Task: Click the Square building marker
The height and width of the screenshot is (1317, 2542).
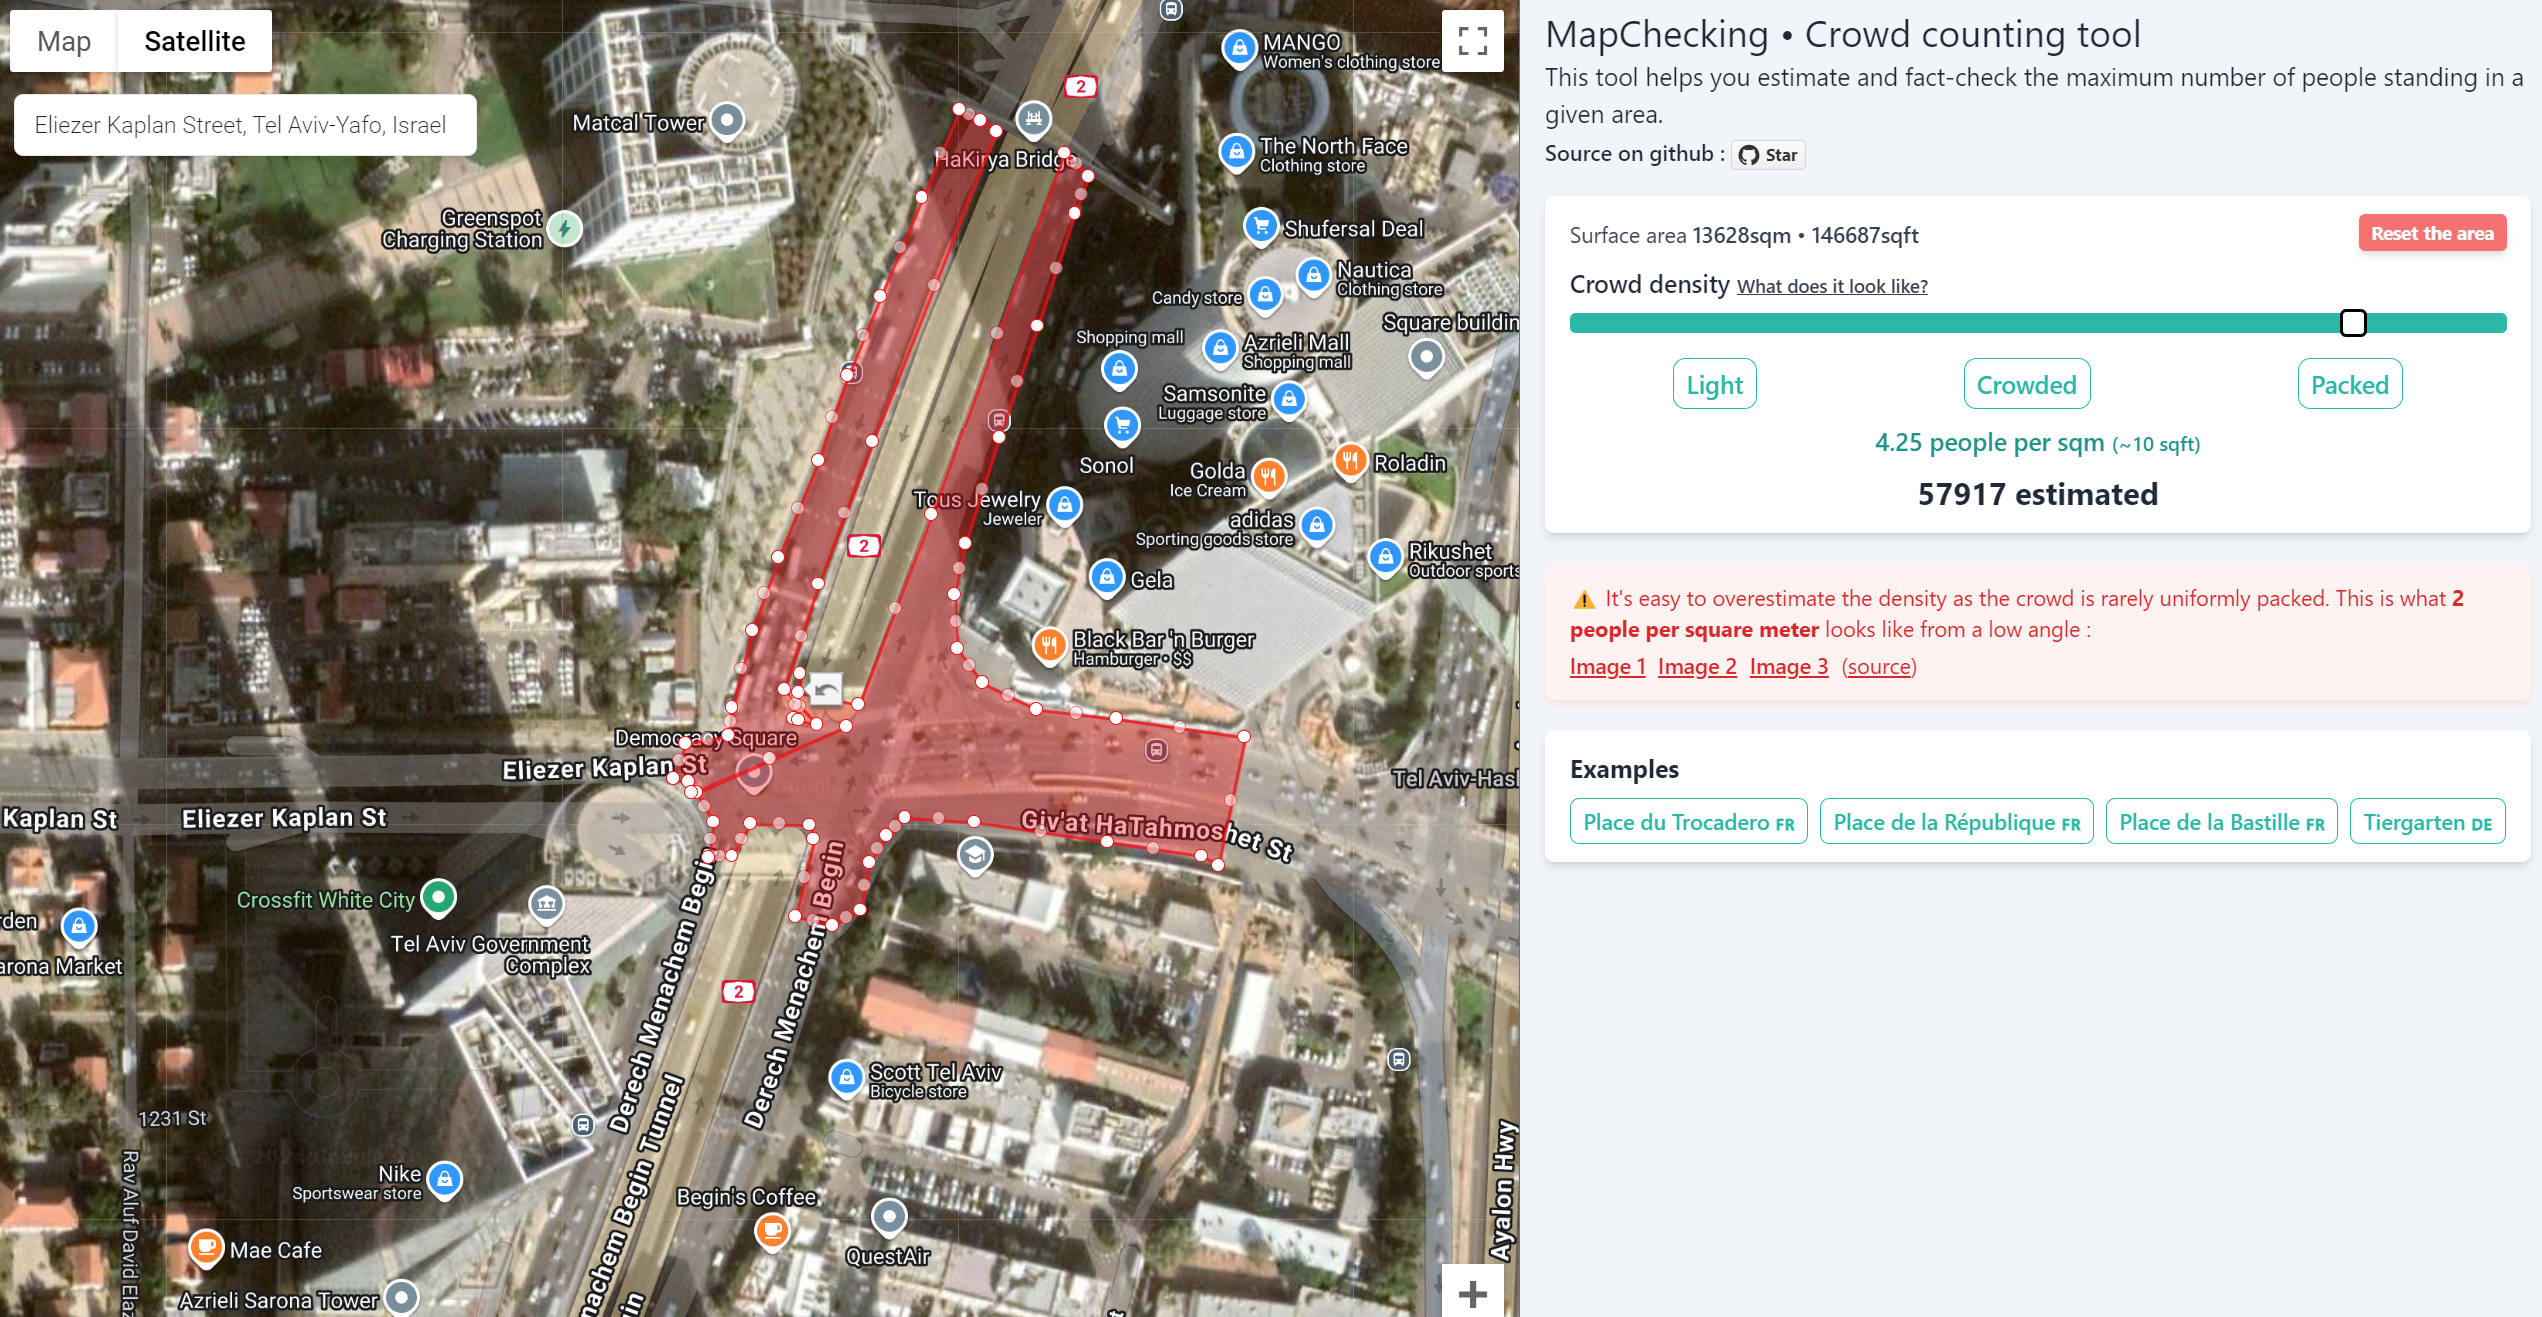Action: 1427,358
